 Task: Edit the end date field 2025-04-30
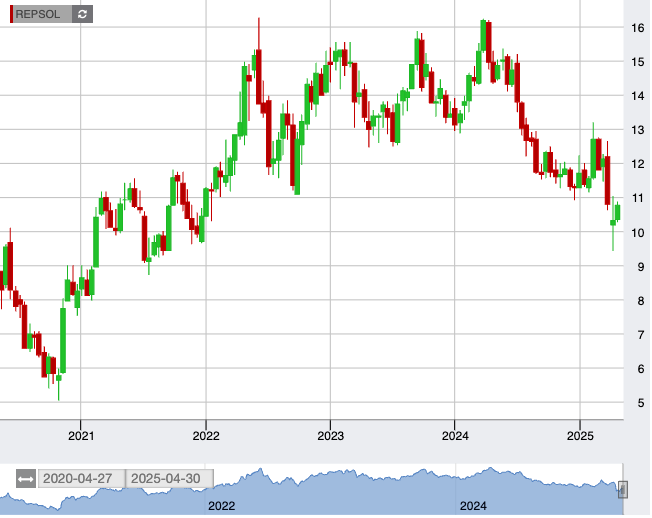170,479
